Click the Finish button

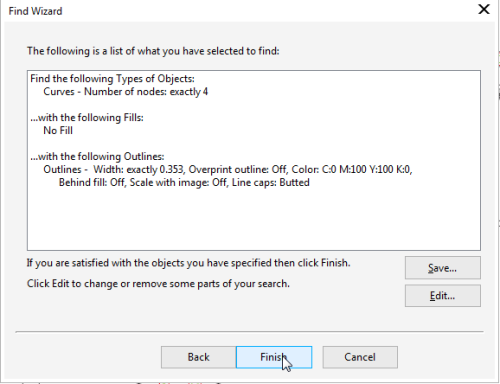point(274,357)
